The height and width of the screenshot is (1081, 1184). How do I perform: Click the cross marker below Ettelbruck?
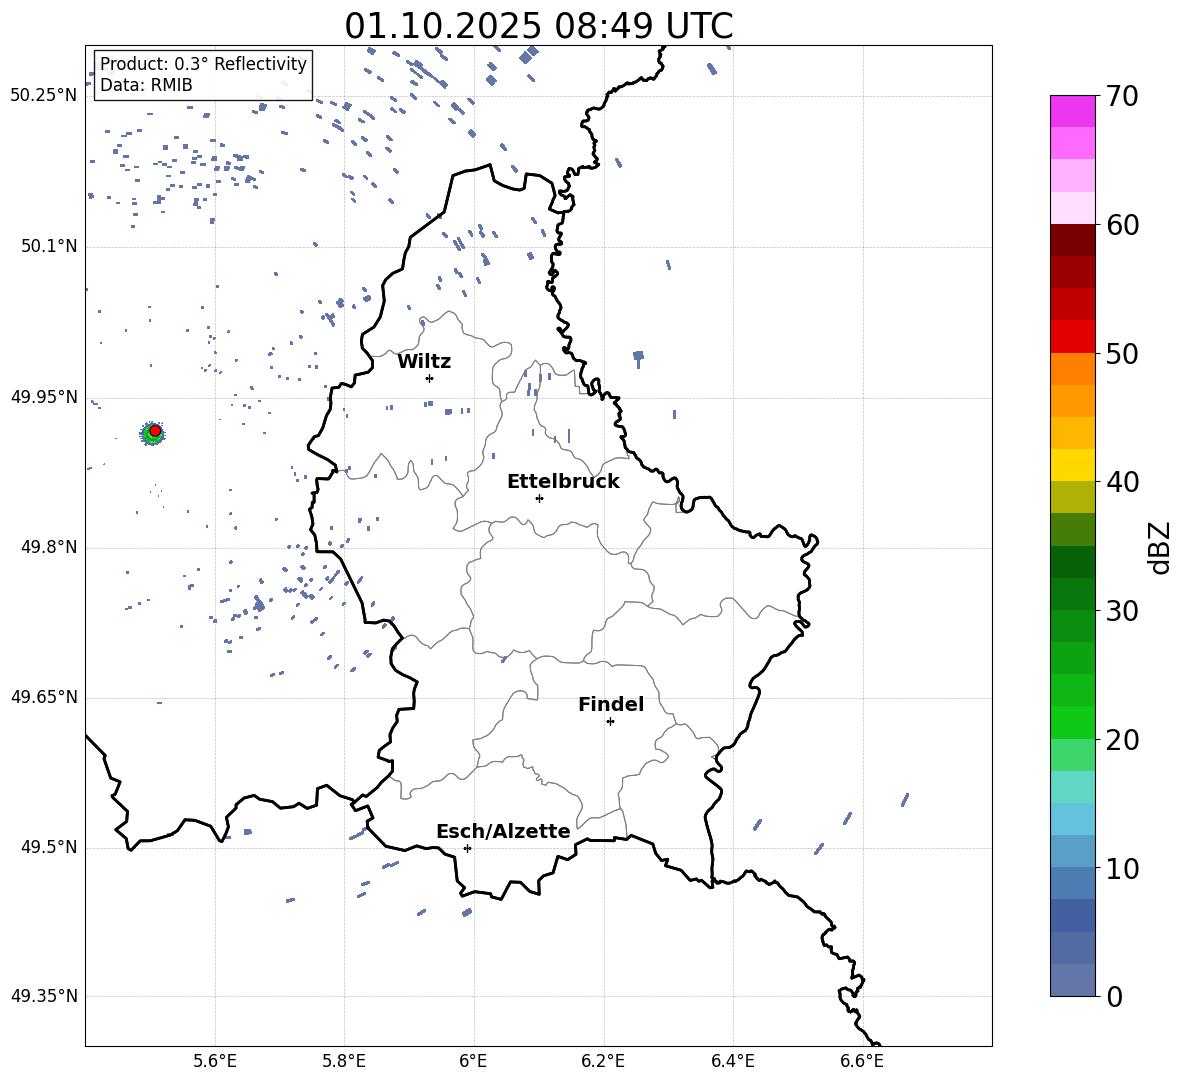pyautogui.click(x=539, y=498)
